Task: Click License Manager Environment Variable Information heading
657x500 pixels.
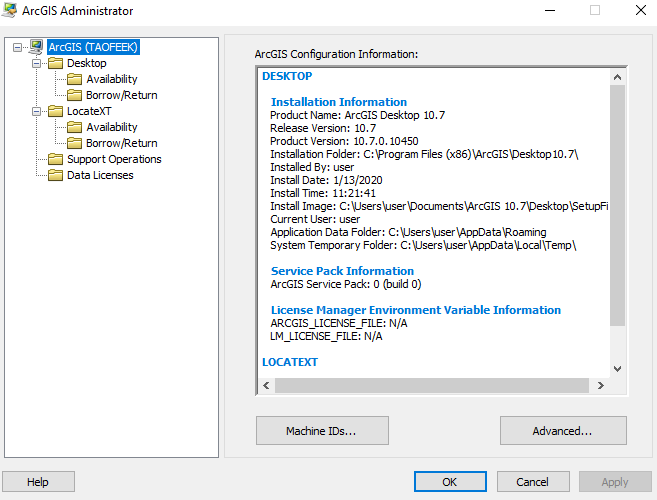Action: 416,310
